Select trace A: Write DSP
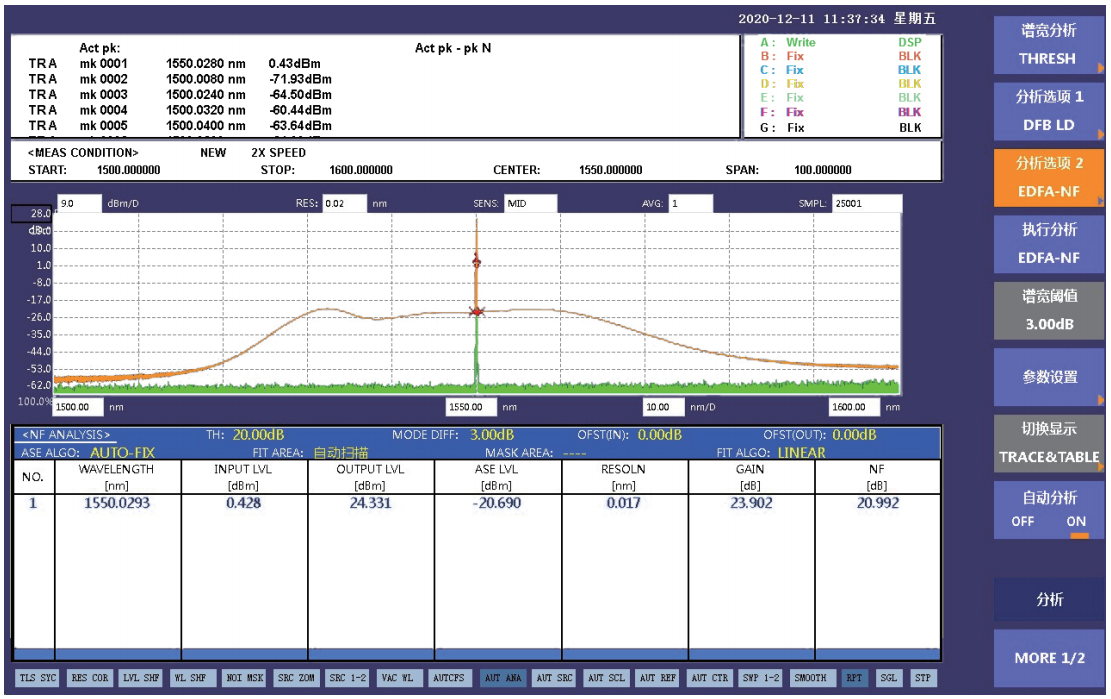The image size is (1111, 699). coord(841,42)
